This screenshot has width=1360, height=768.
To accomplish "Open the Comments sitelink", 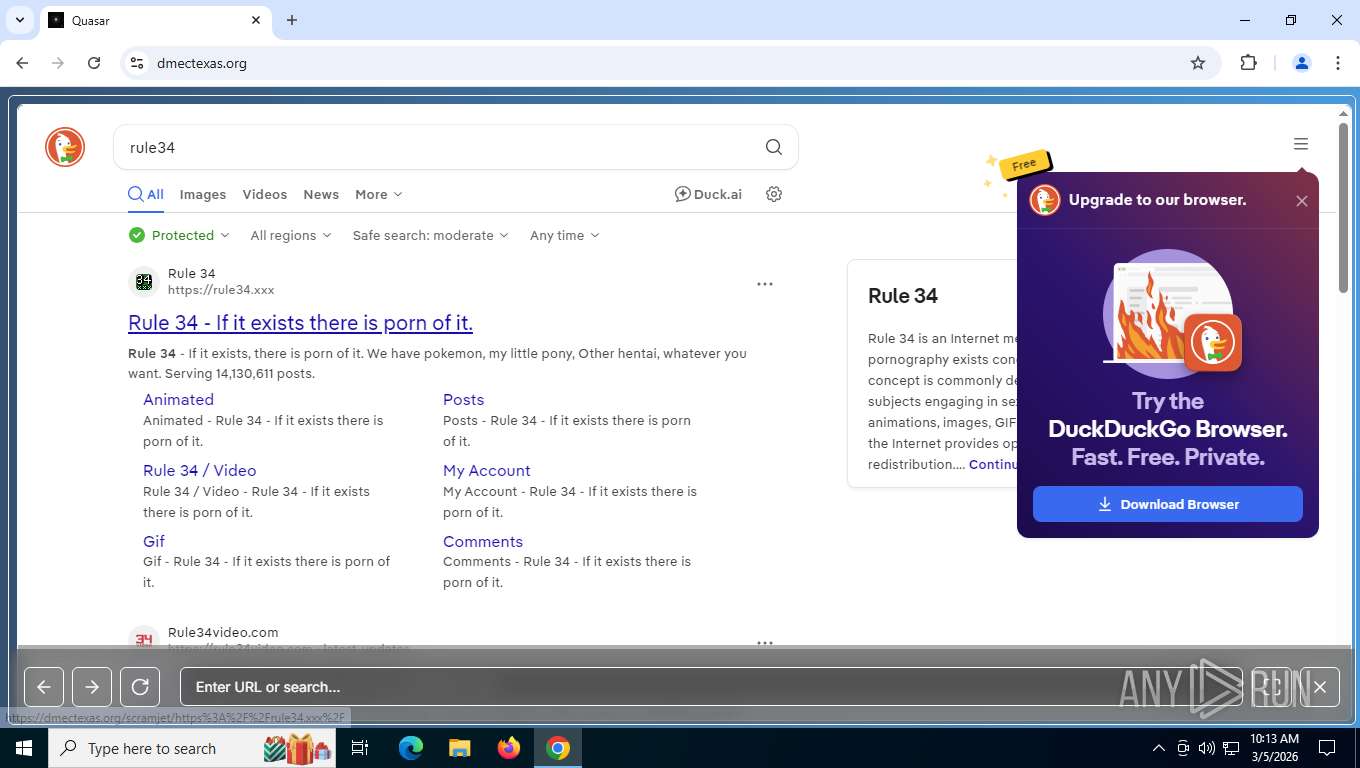I will click(x=483, y=541).
